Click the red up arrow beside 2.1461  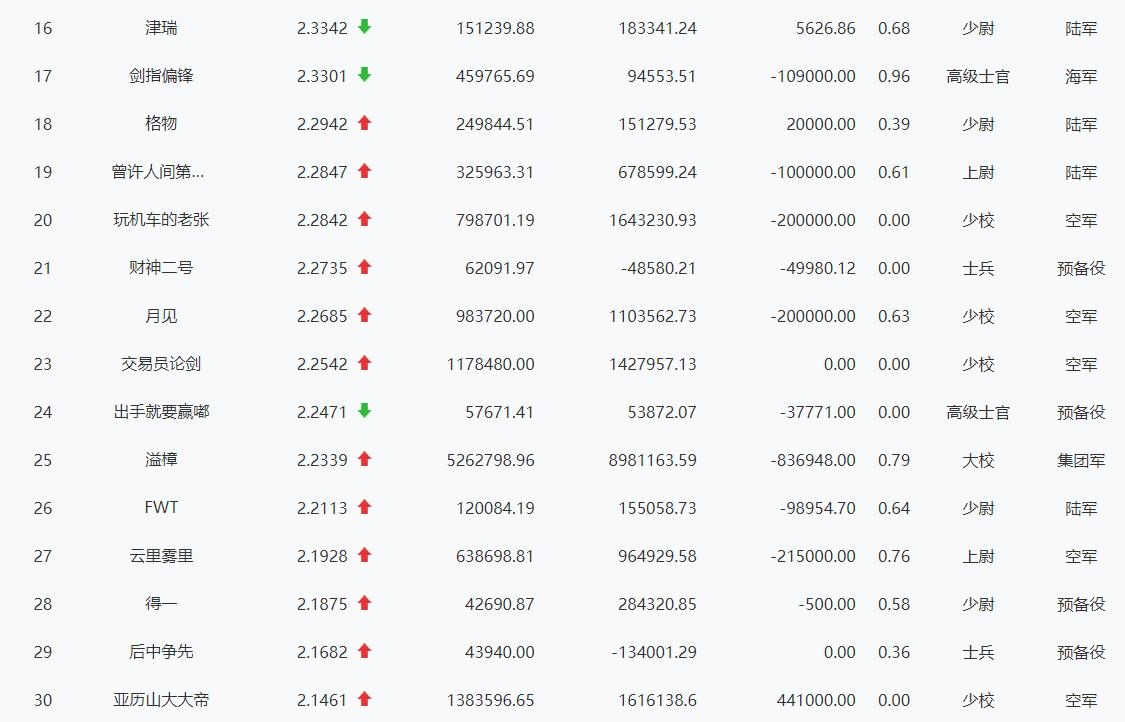tap(365, 699)
